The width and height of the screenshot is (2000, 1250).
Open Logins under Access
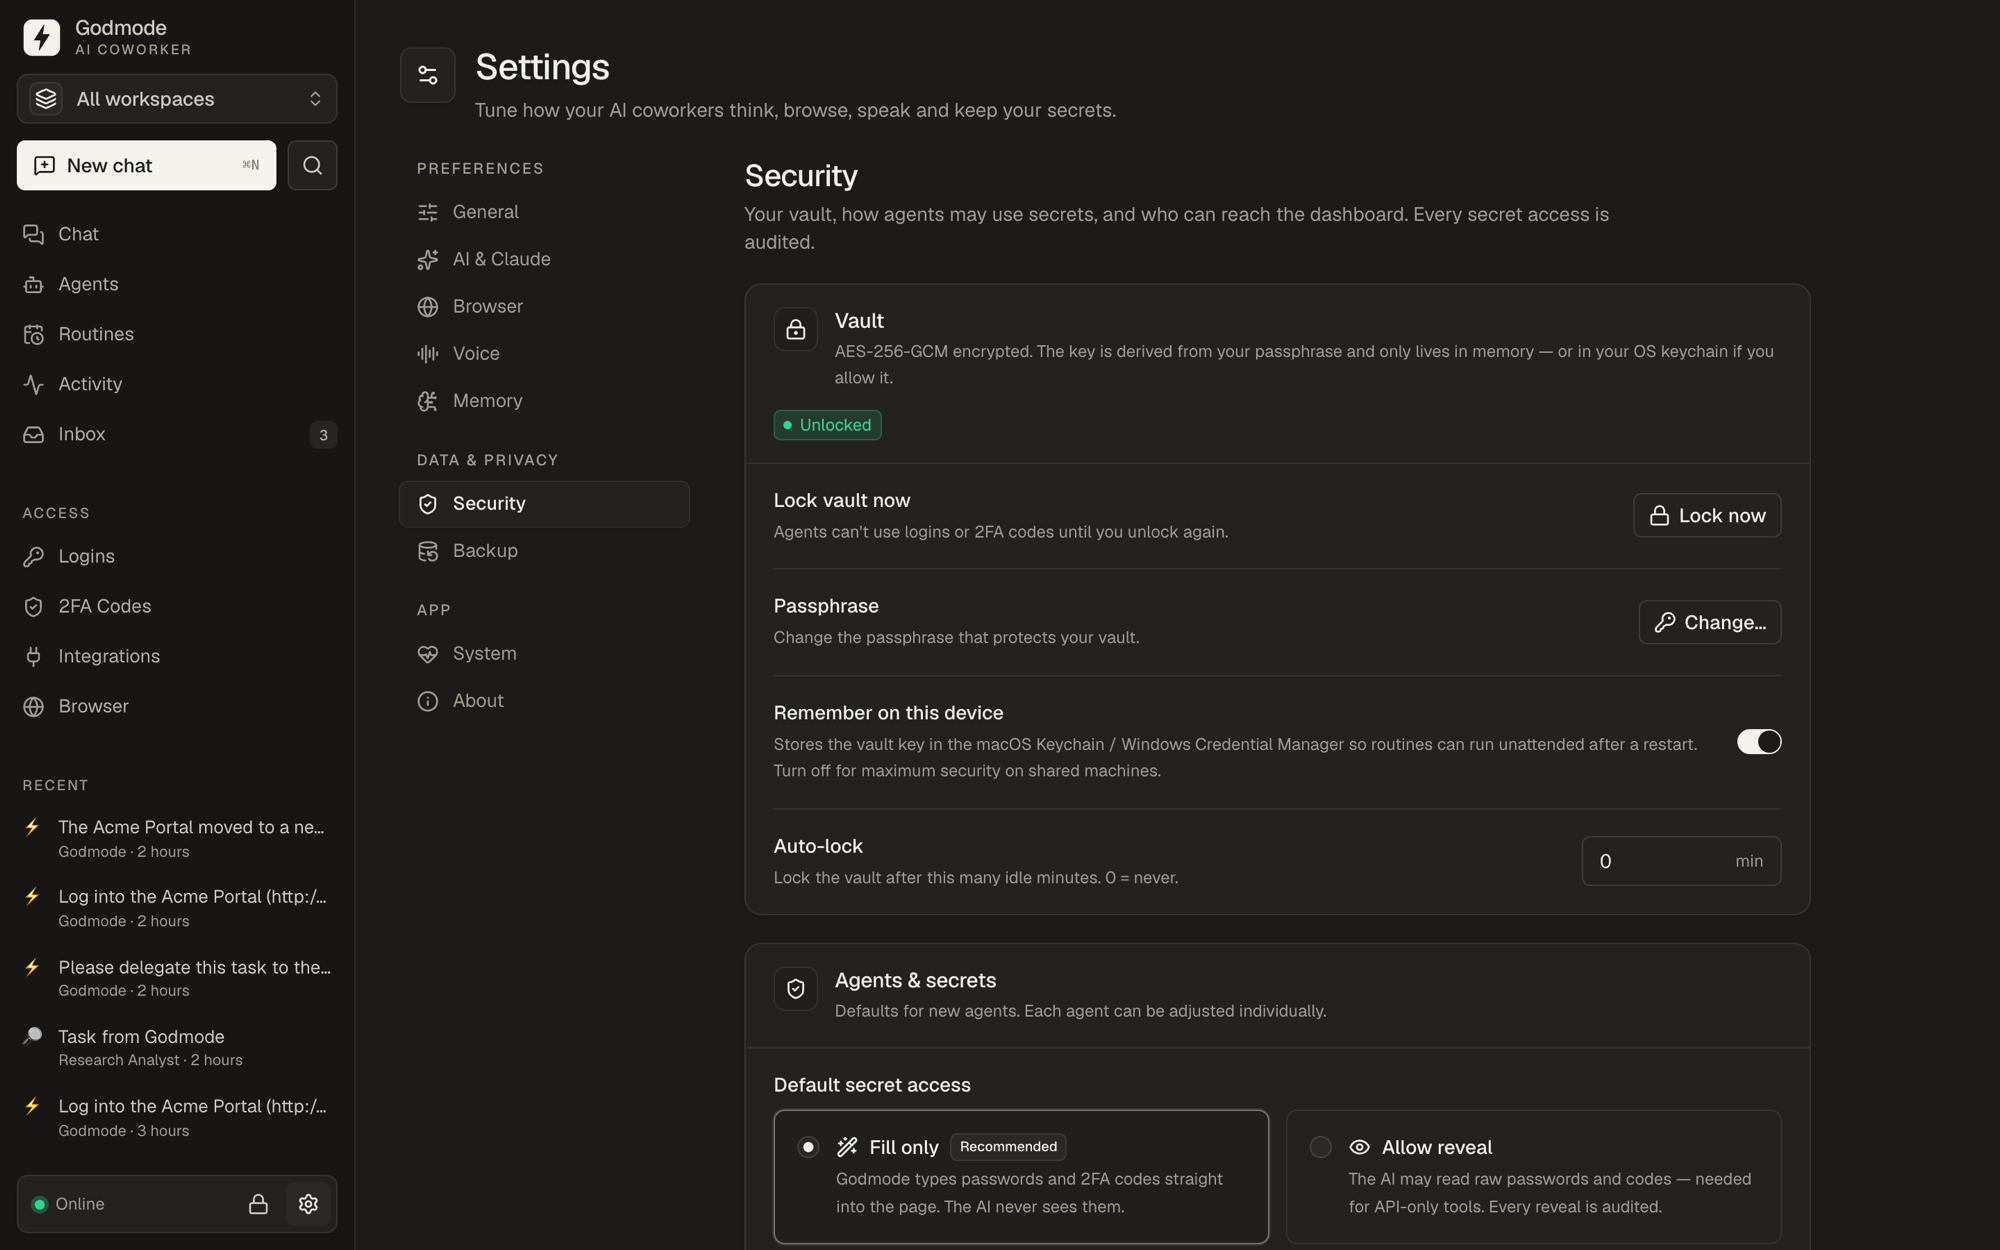tap(177, 556)
